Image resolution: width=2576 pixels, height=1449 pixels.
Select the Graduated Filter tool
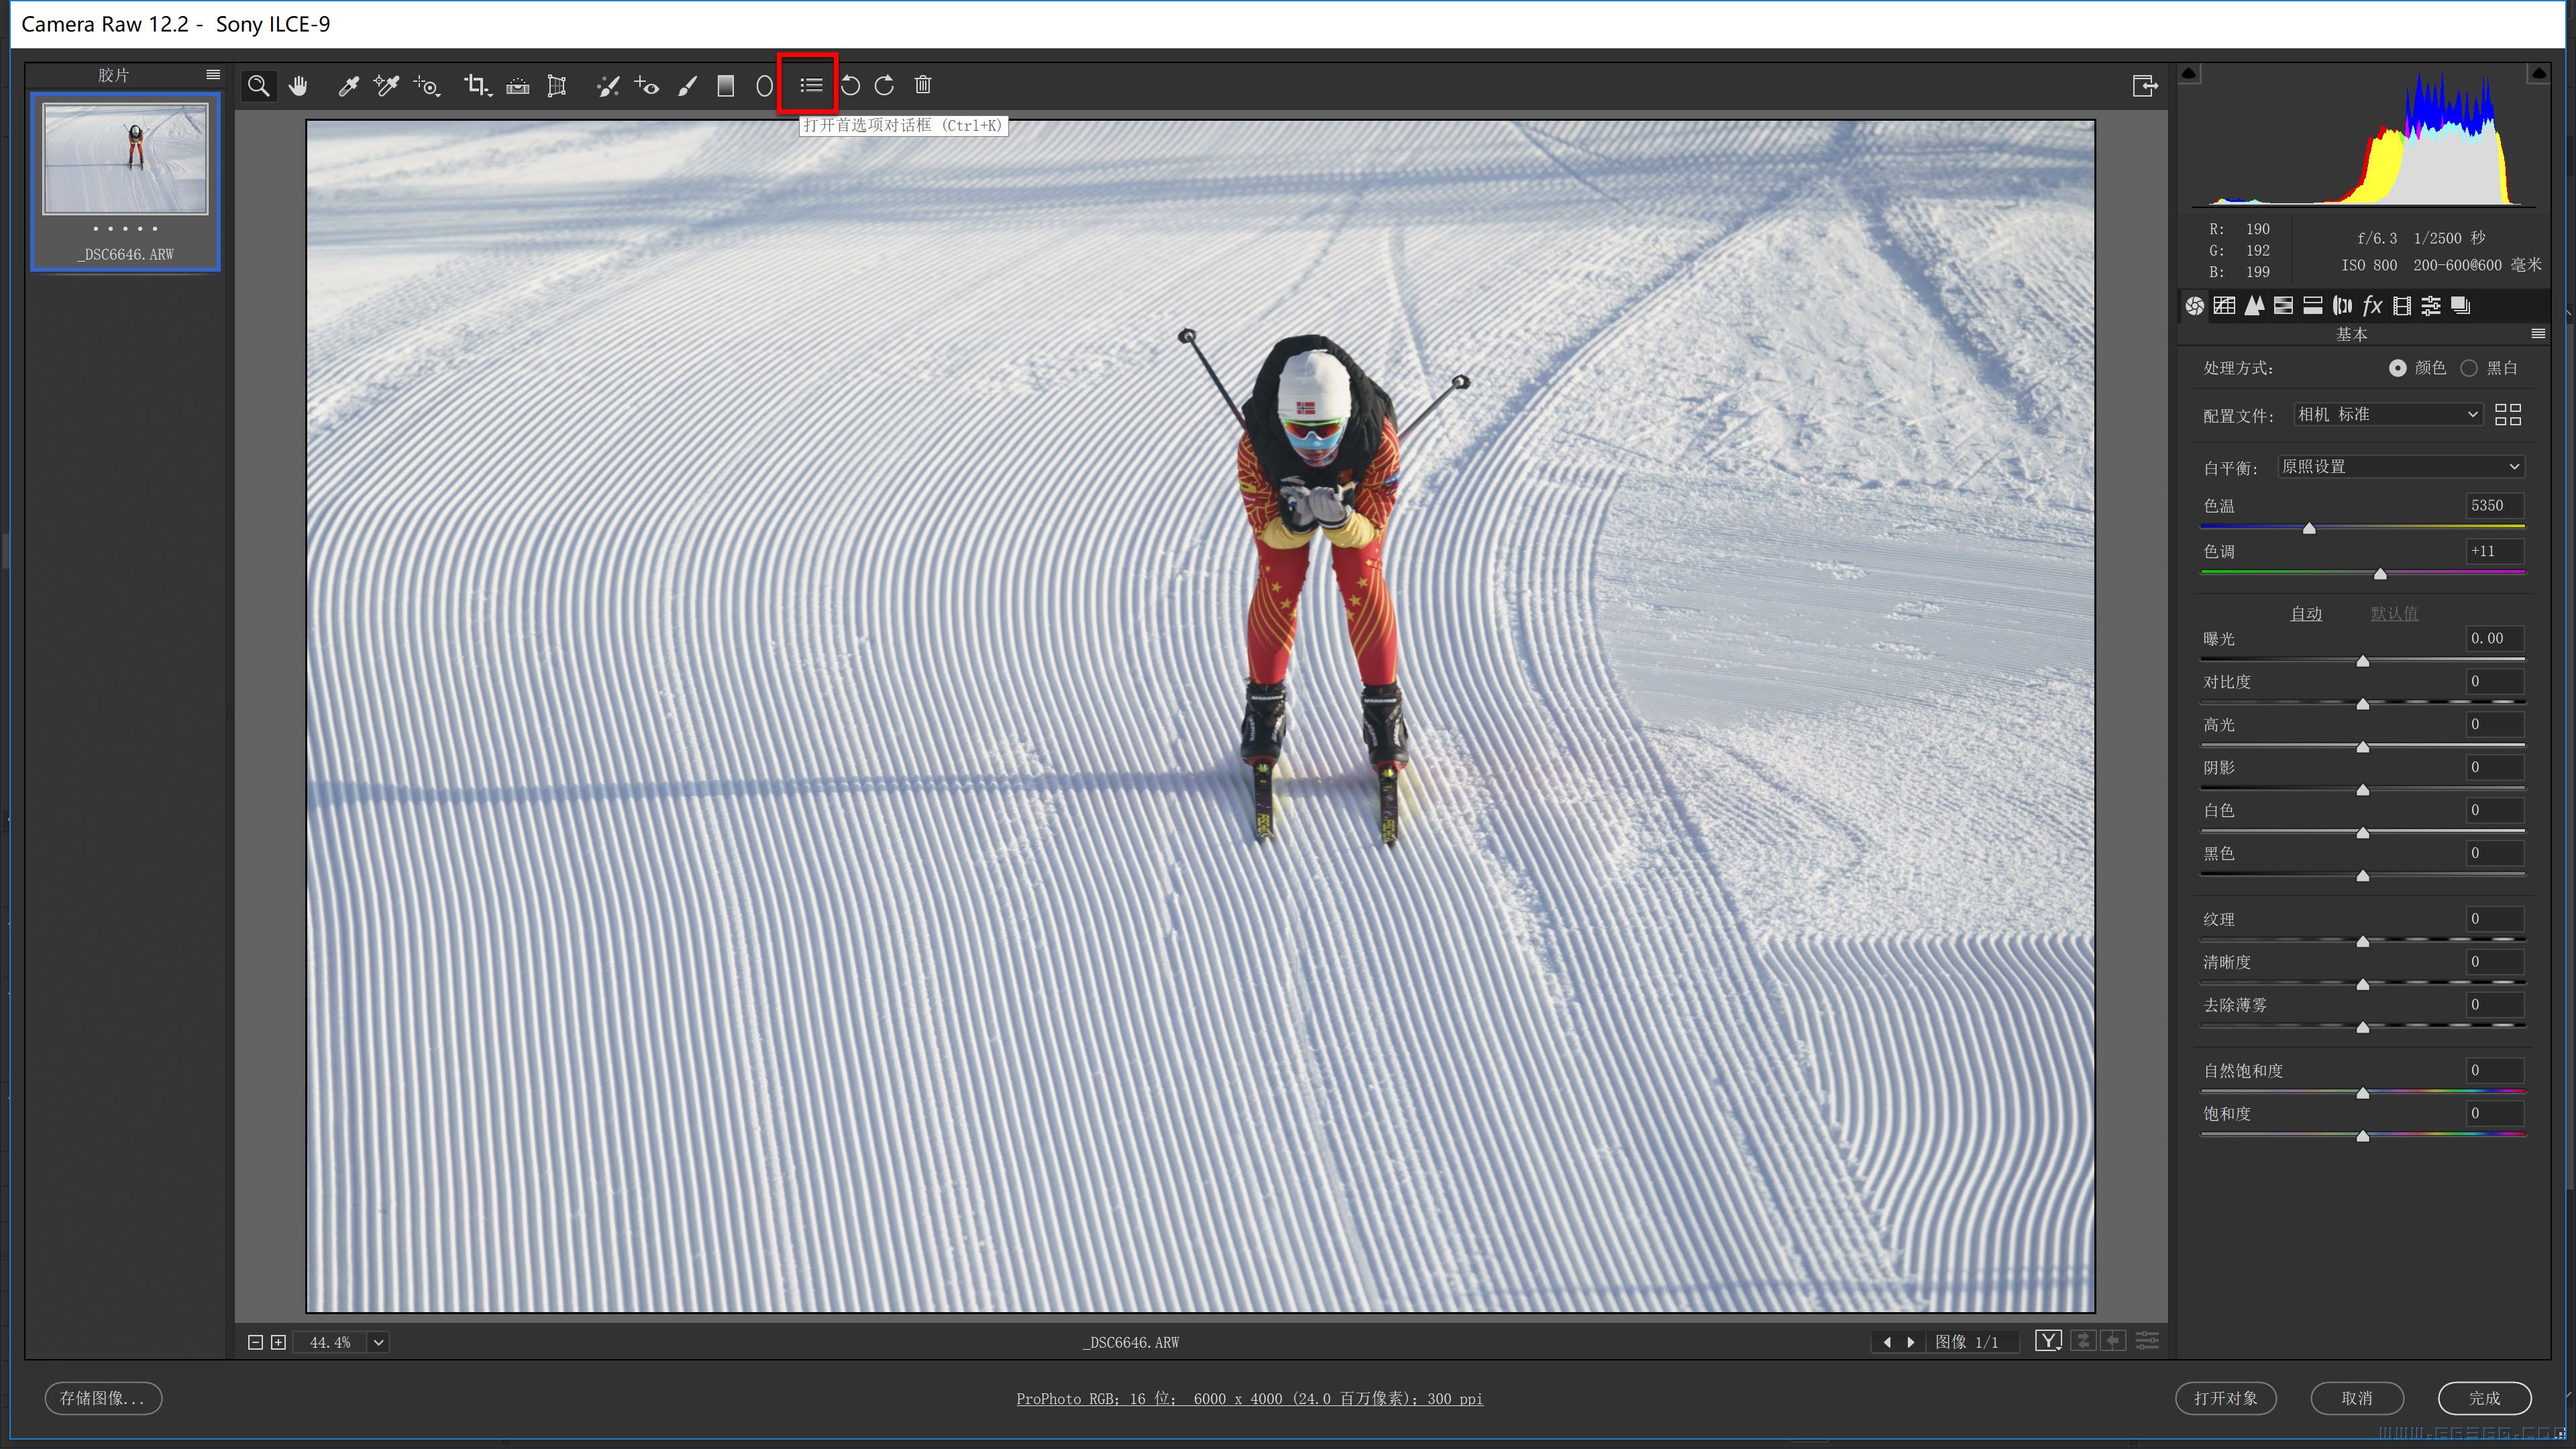coord(726,86)
